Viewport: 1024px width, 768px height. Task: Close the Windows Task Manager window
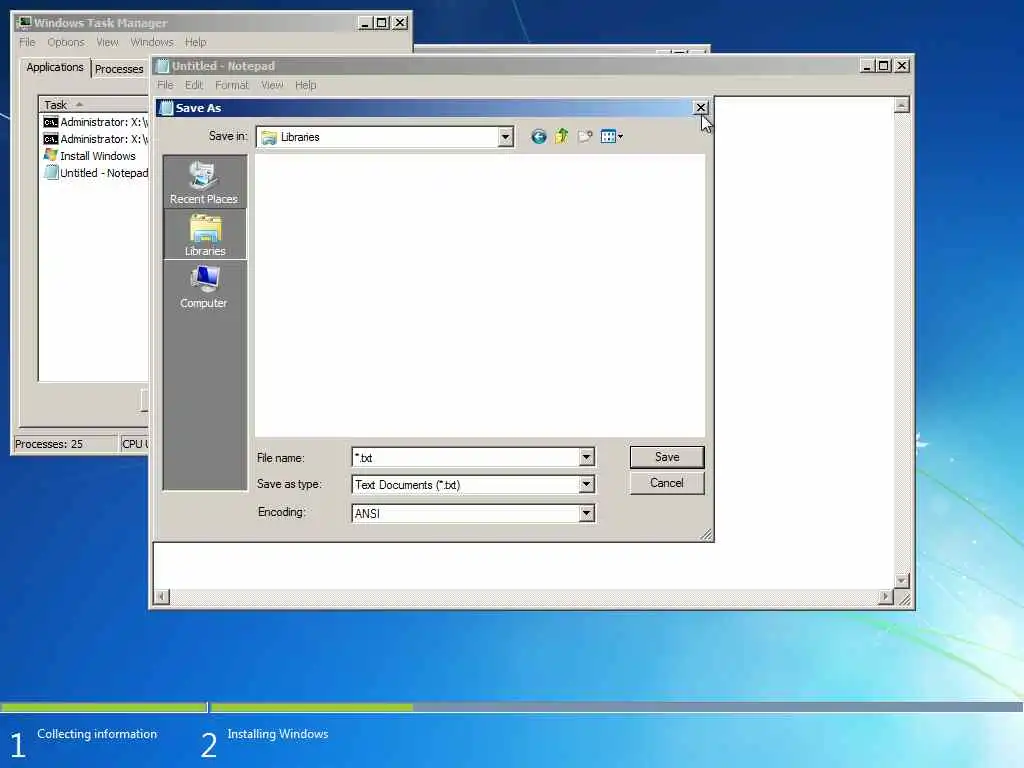coord(400,23)
